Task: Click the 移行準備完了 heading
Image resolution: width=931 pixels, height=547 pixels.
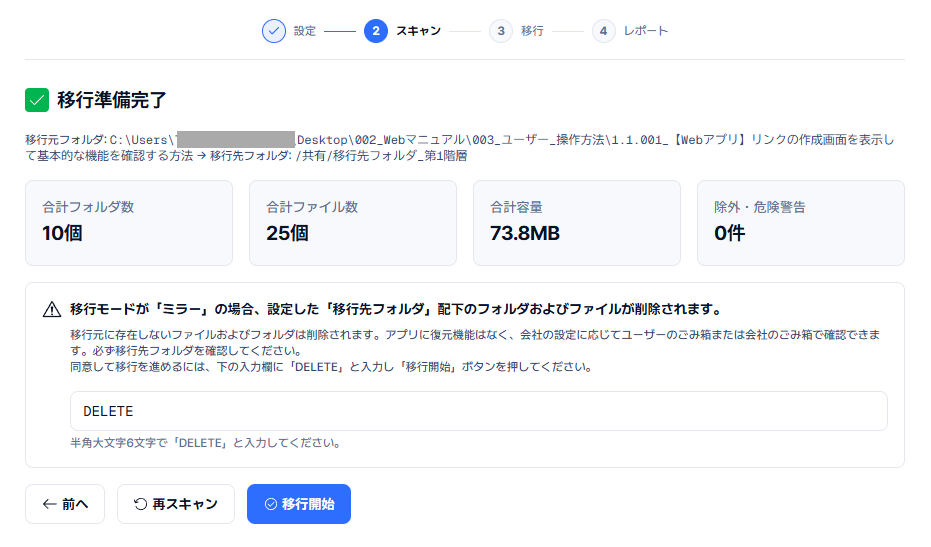Action: click(112, 100)
